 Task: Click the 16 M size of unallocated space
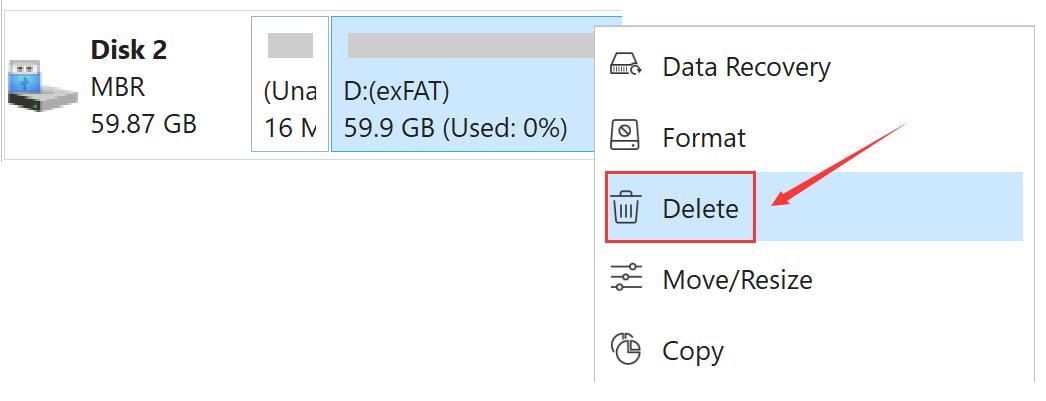pyautogui.click(x=290, y=129)
